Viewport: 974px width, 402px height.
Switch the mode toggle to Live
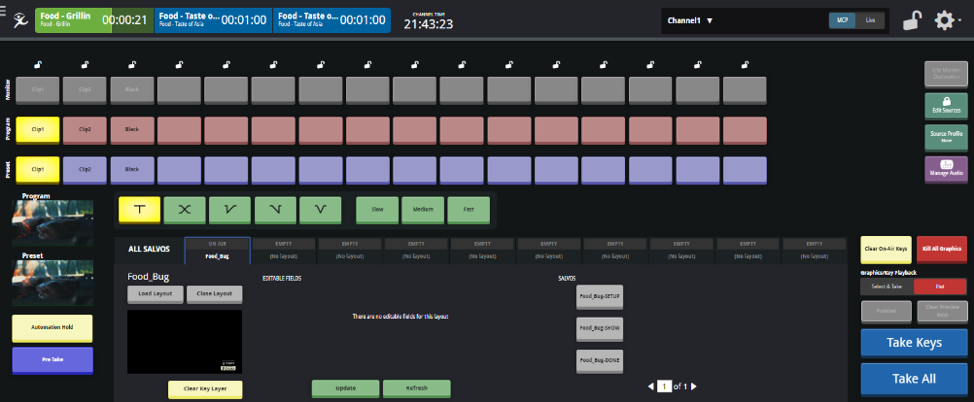coord(870,21)
